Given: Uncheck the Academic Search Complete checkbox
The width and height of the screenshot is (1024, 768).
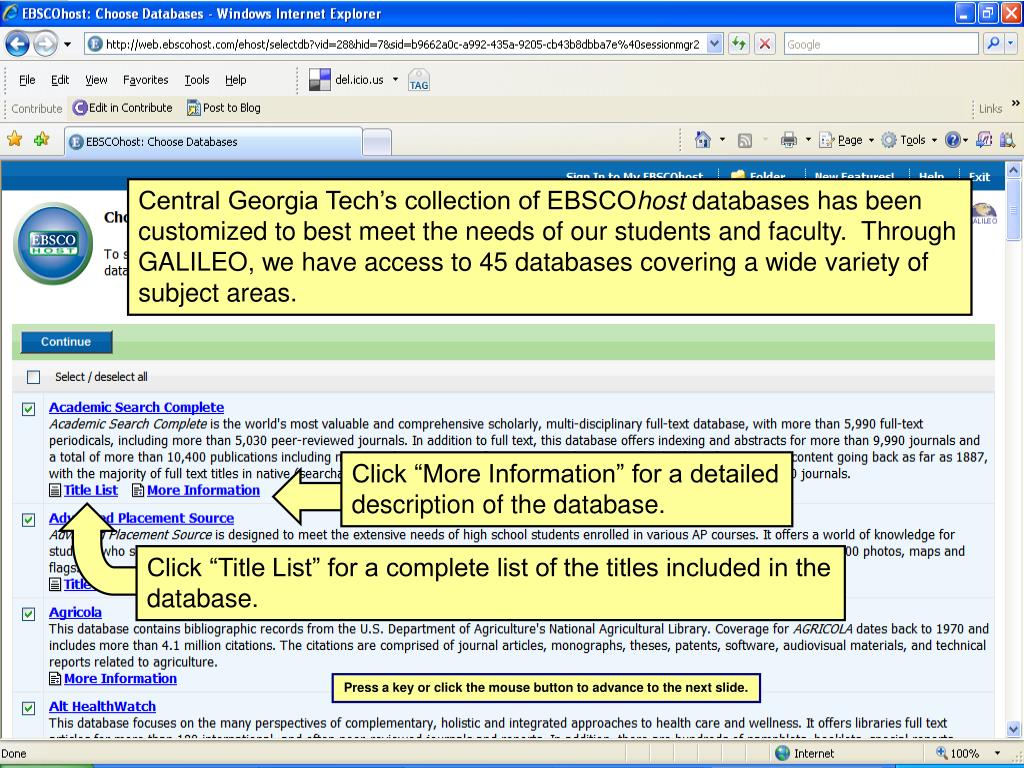Looking at the screenshot, I should [x=29, y=409].
